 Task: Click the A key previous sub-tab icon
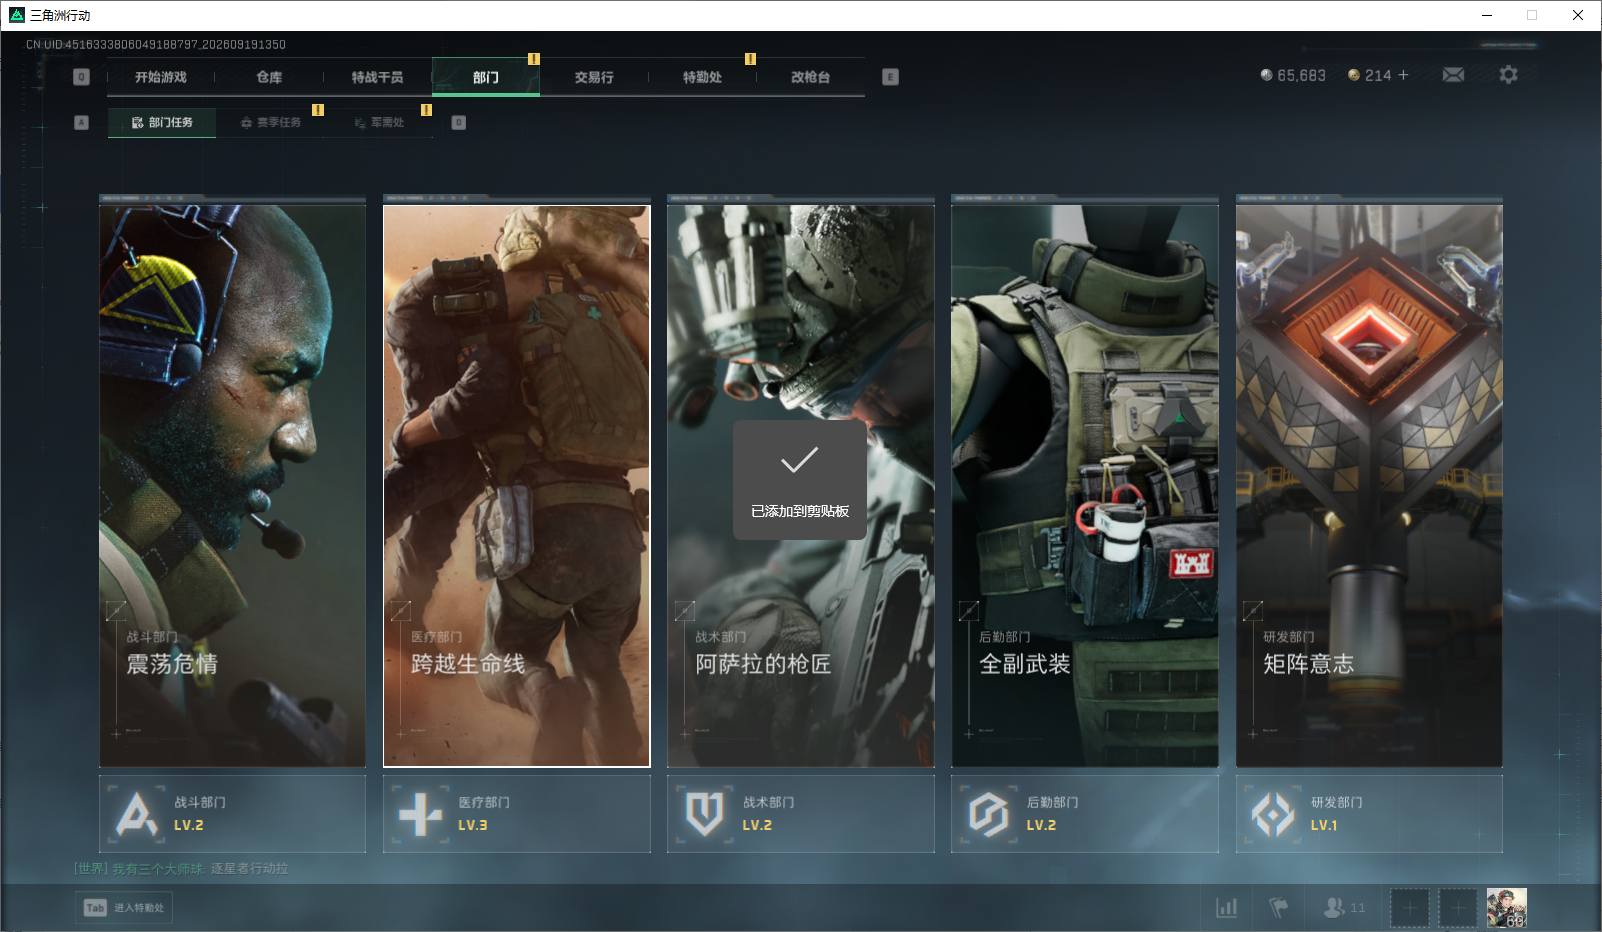point(82,122)
